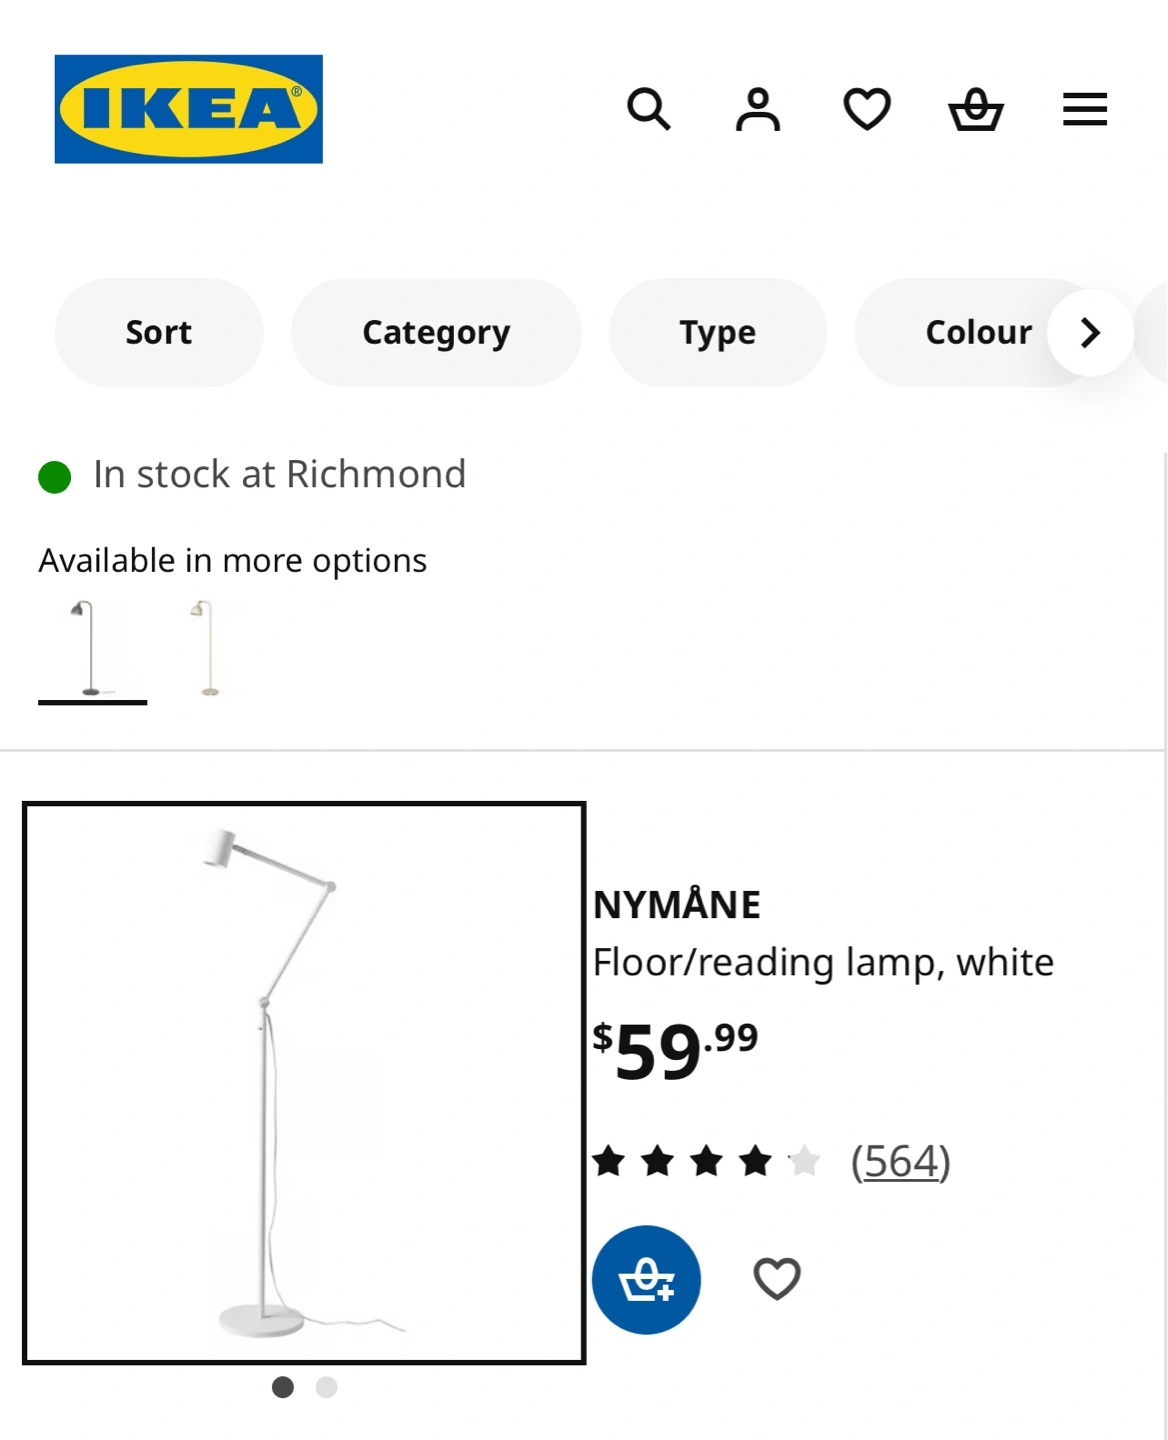This screenshot has width=1168, height=1440.
Task: Open the NYMÅNE product title link
Action: [676, 905]
